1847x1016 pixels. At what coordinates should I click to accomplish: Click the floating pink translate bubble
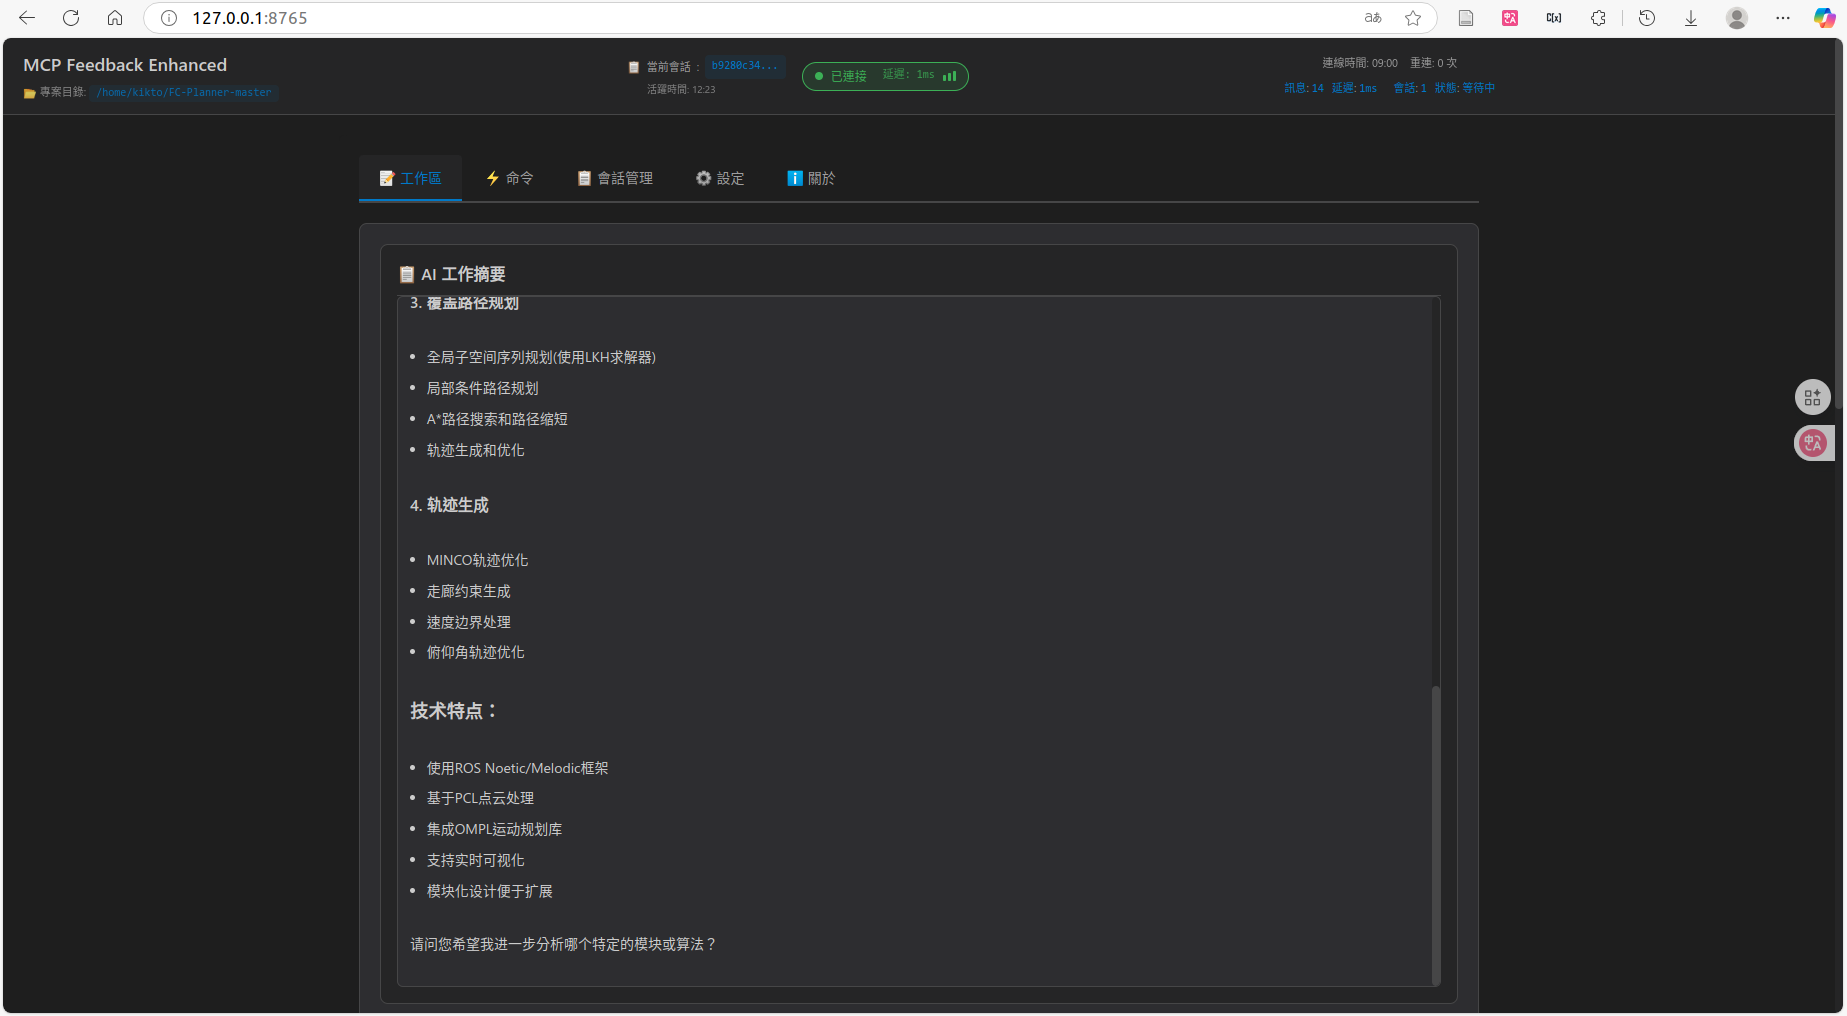click(1812, 443)
